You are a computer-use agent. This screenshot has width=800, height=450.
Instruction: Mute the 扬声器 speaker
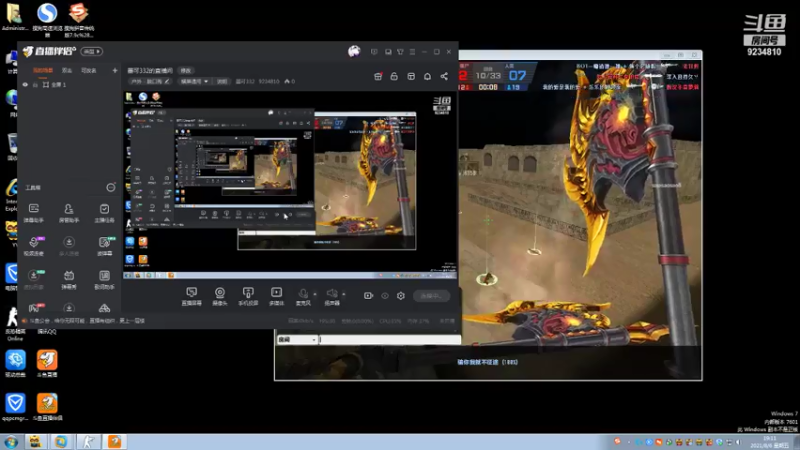[x=332, y=296]
